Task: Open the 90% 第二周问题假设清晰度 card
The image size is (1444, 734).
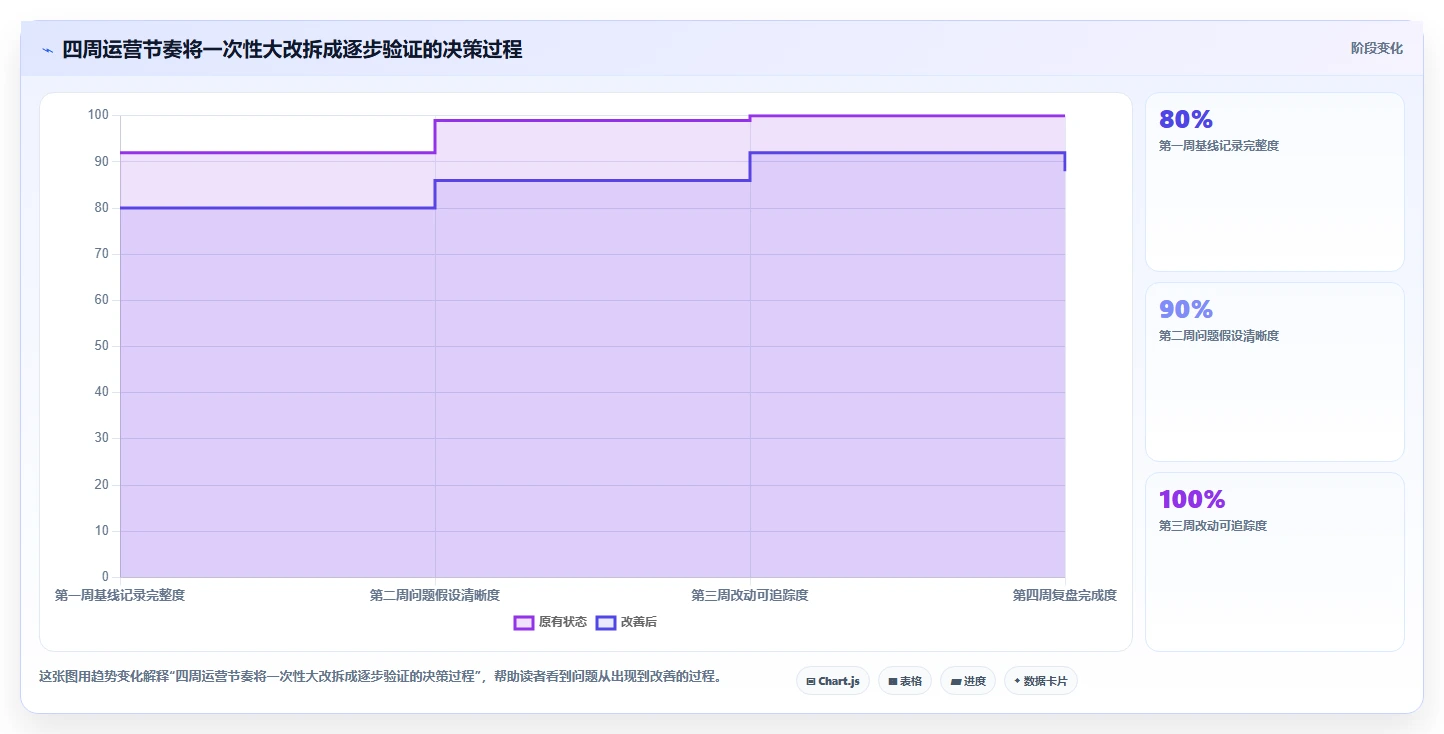Action: click(1275, 372)
